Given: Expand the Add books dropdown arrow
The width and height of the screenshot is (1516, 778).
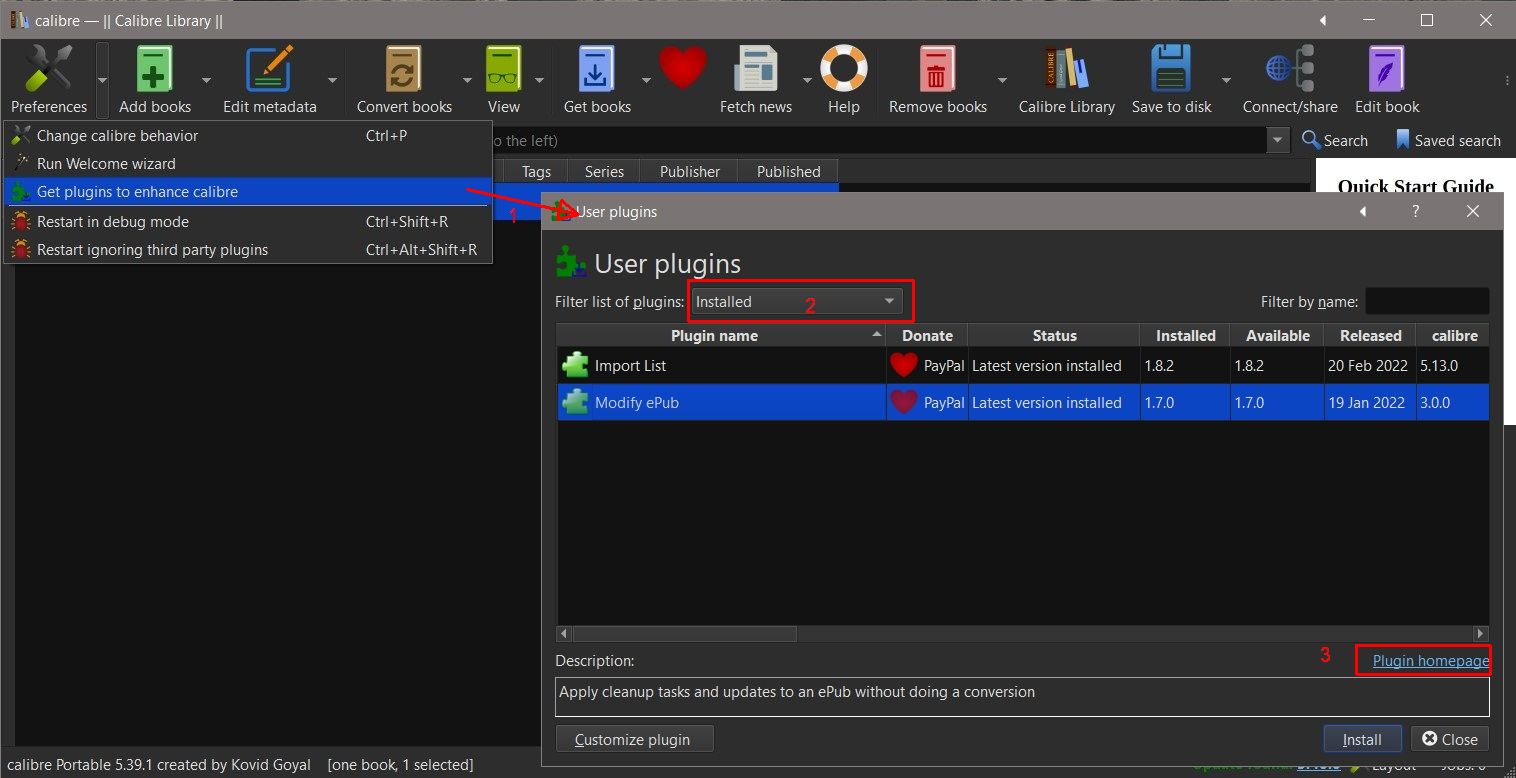Looking at the screenshot, I should [206, 80].
